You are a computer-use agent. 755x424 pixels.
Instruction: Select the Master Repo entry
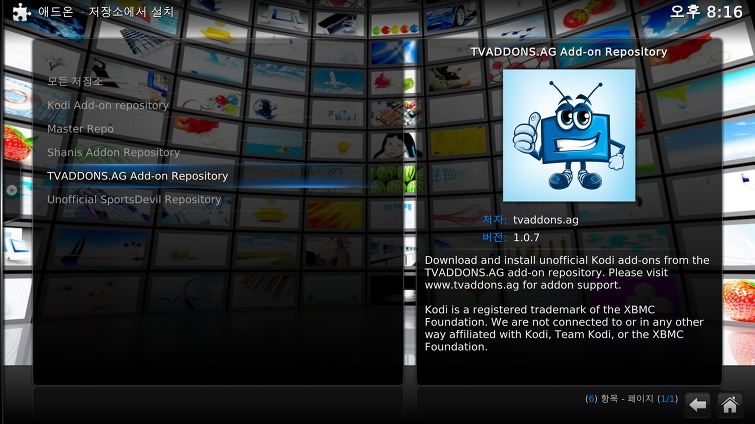pos(218,128)
